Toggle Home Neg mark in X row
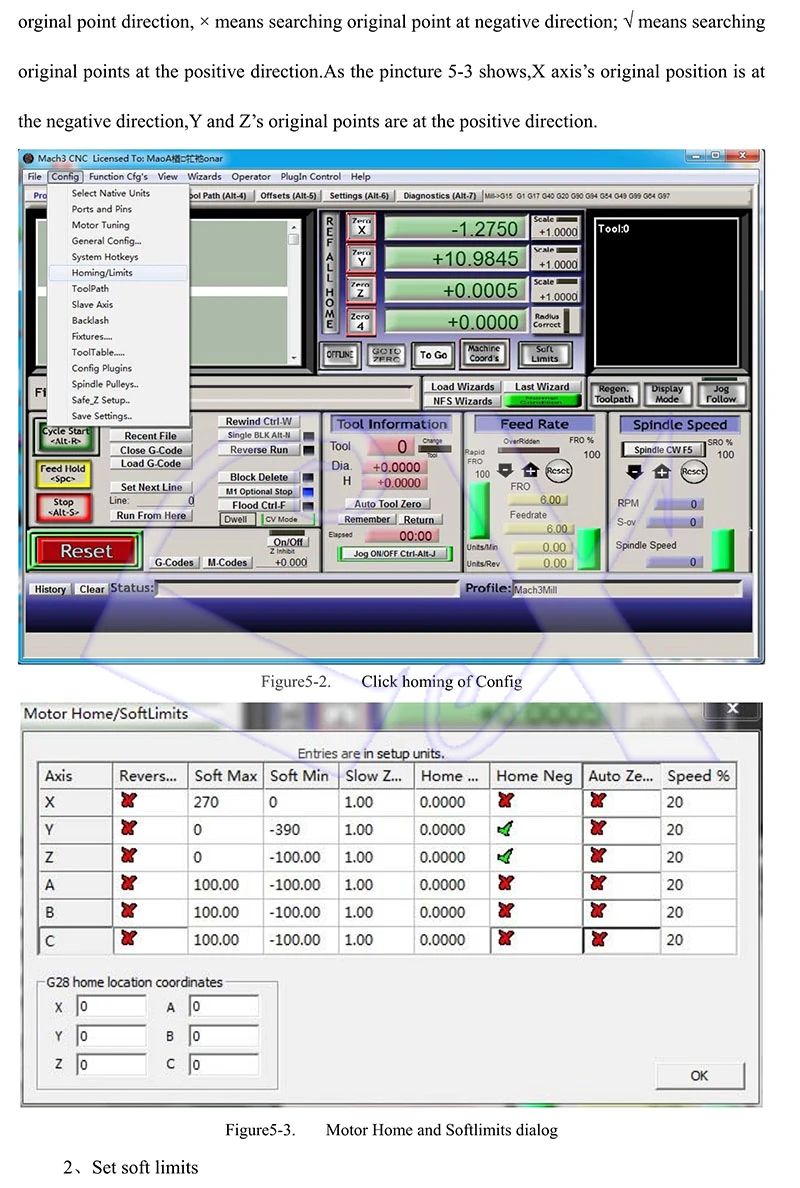Viewport: 800px width, 1188px height. point(505,800)
